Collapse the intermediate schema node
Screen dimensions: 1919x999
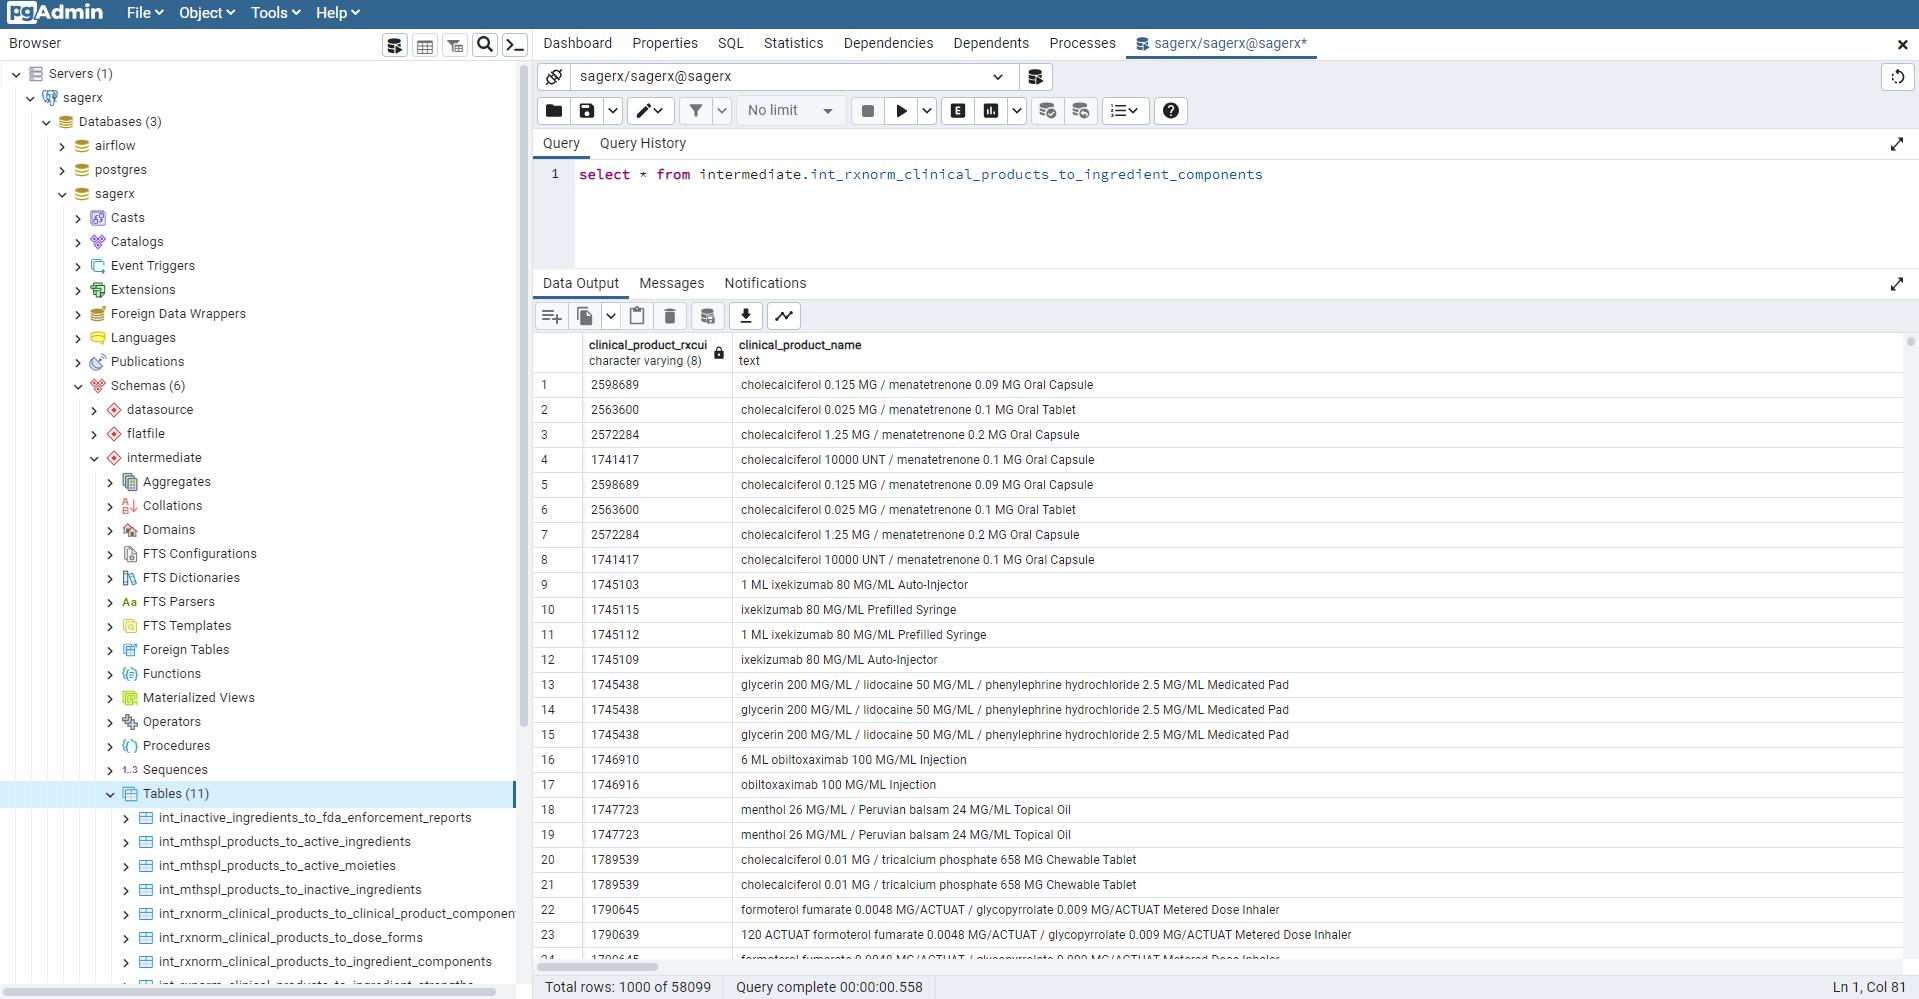tap(94, 458)
